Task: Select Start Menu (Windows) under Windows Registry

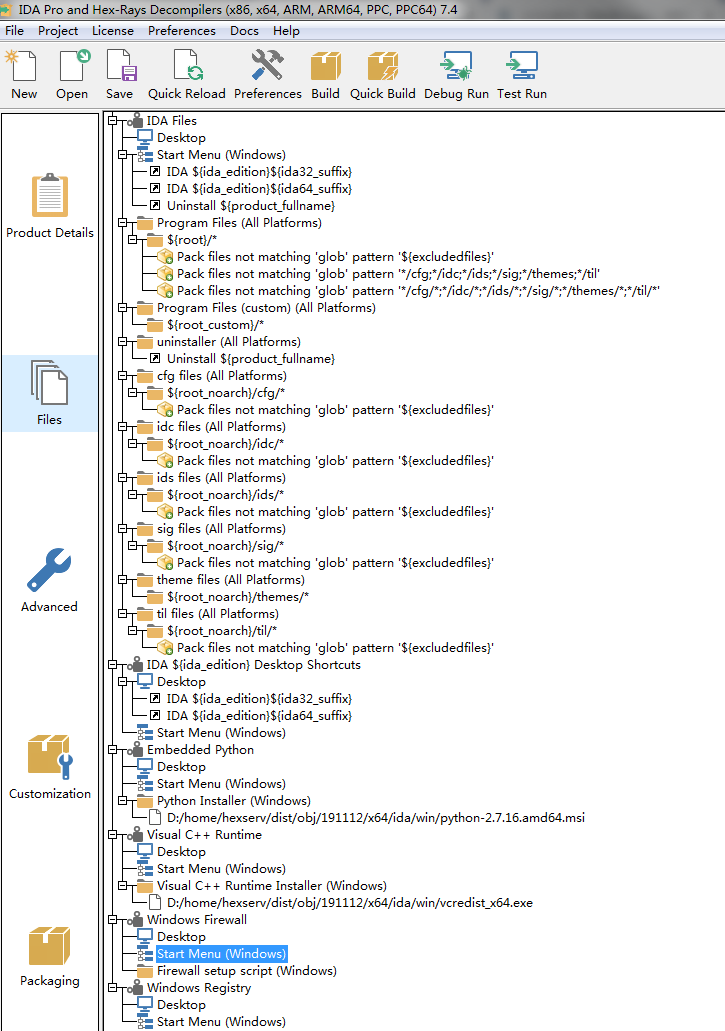Action: (x=222, y=1022)
